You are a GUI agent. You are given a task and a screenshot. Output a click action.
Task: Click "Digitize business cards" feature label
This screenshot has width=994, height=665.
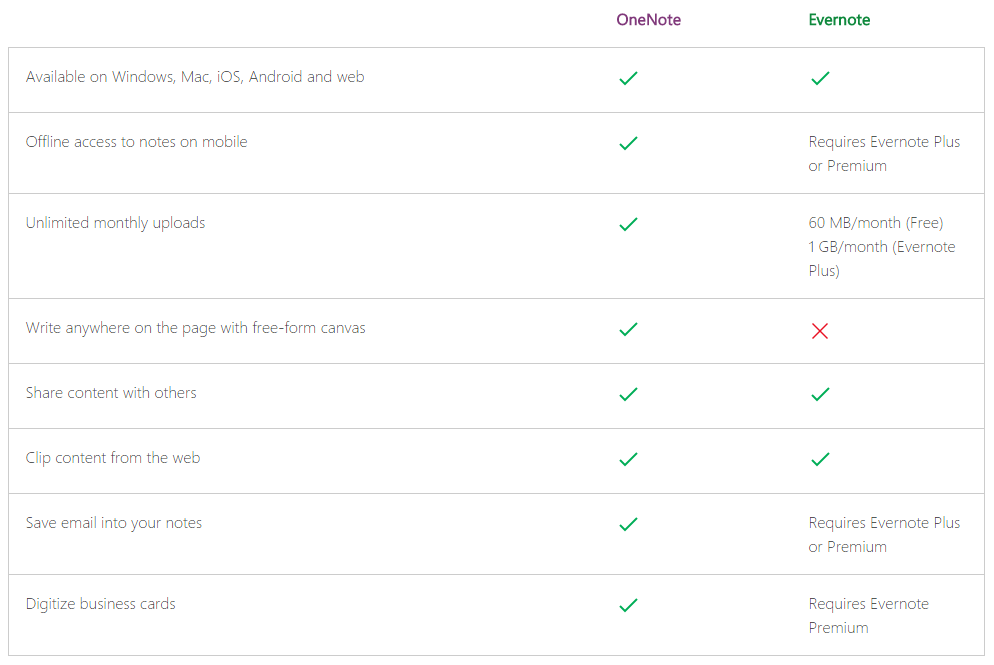click(100, 604)
